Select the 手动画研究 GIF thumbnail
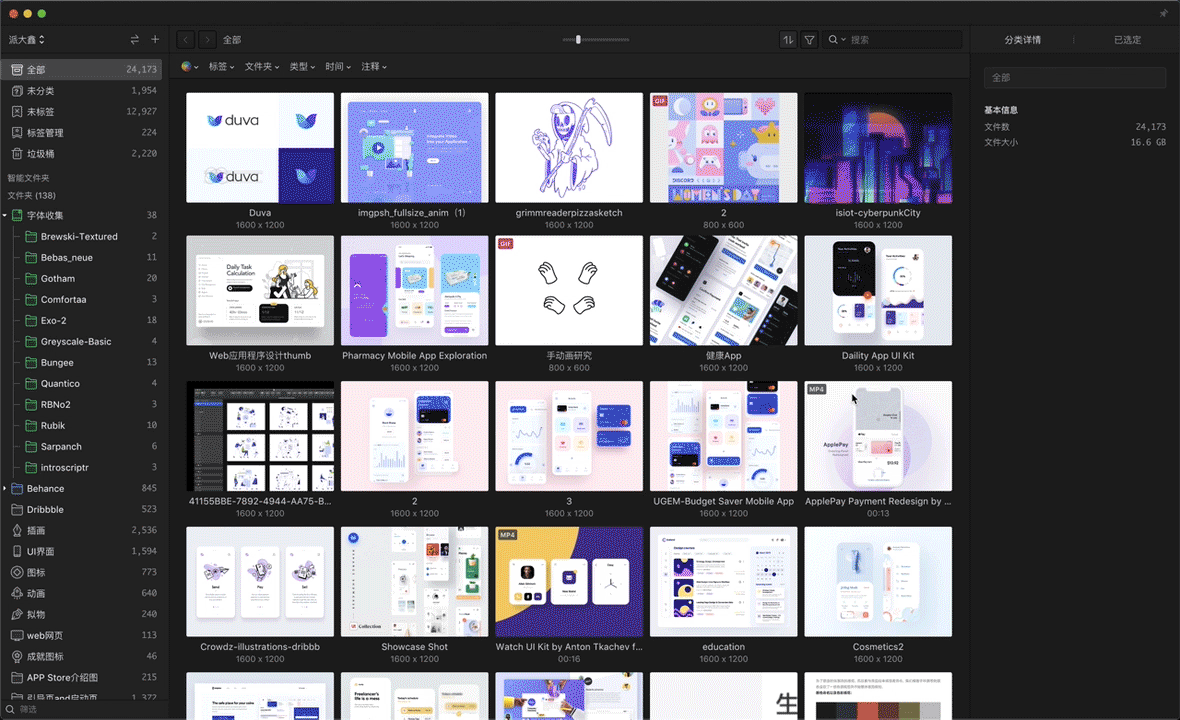The image size is (1180, 720). tap(569, 290)
